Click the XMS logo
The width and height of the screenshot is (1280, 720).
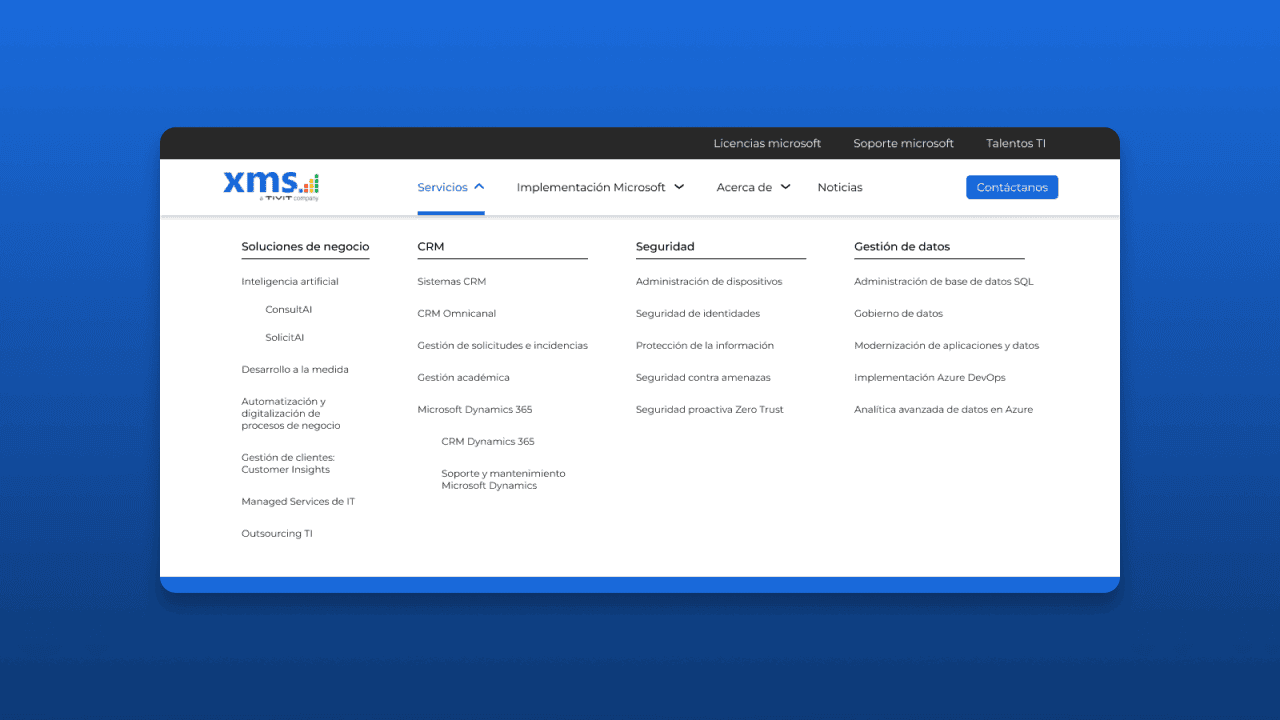(271, 186)
